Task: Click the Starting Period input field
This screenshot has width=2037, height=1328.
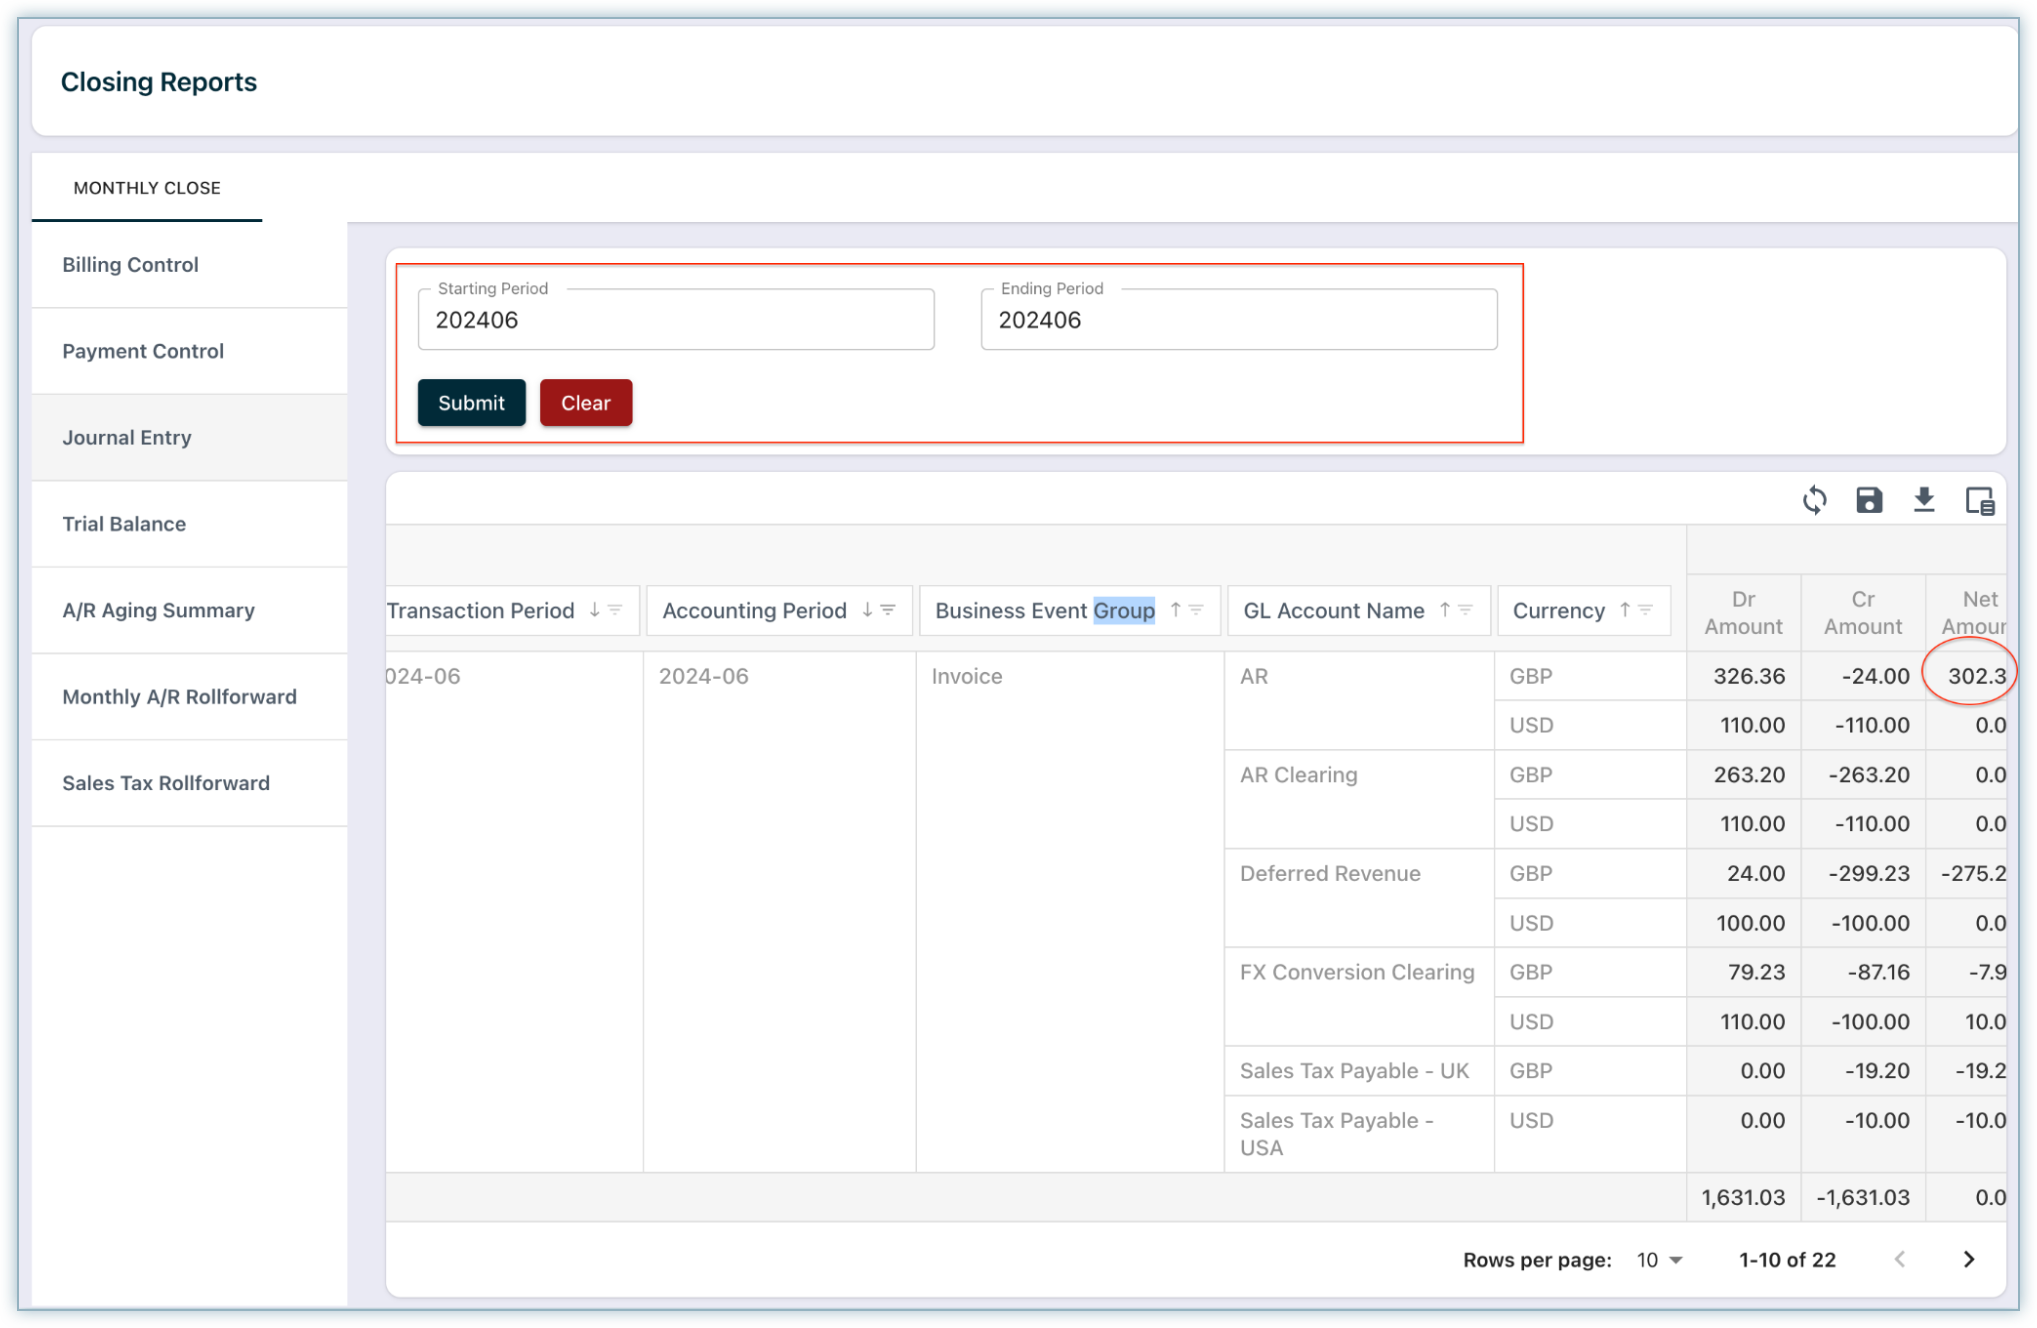Action: [x=675, y=320]
